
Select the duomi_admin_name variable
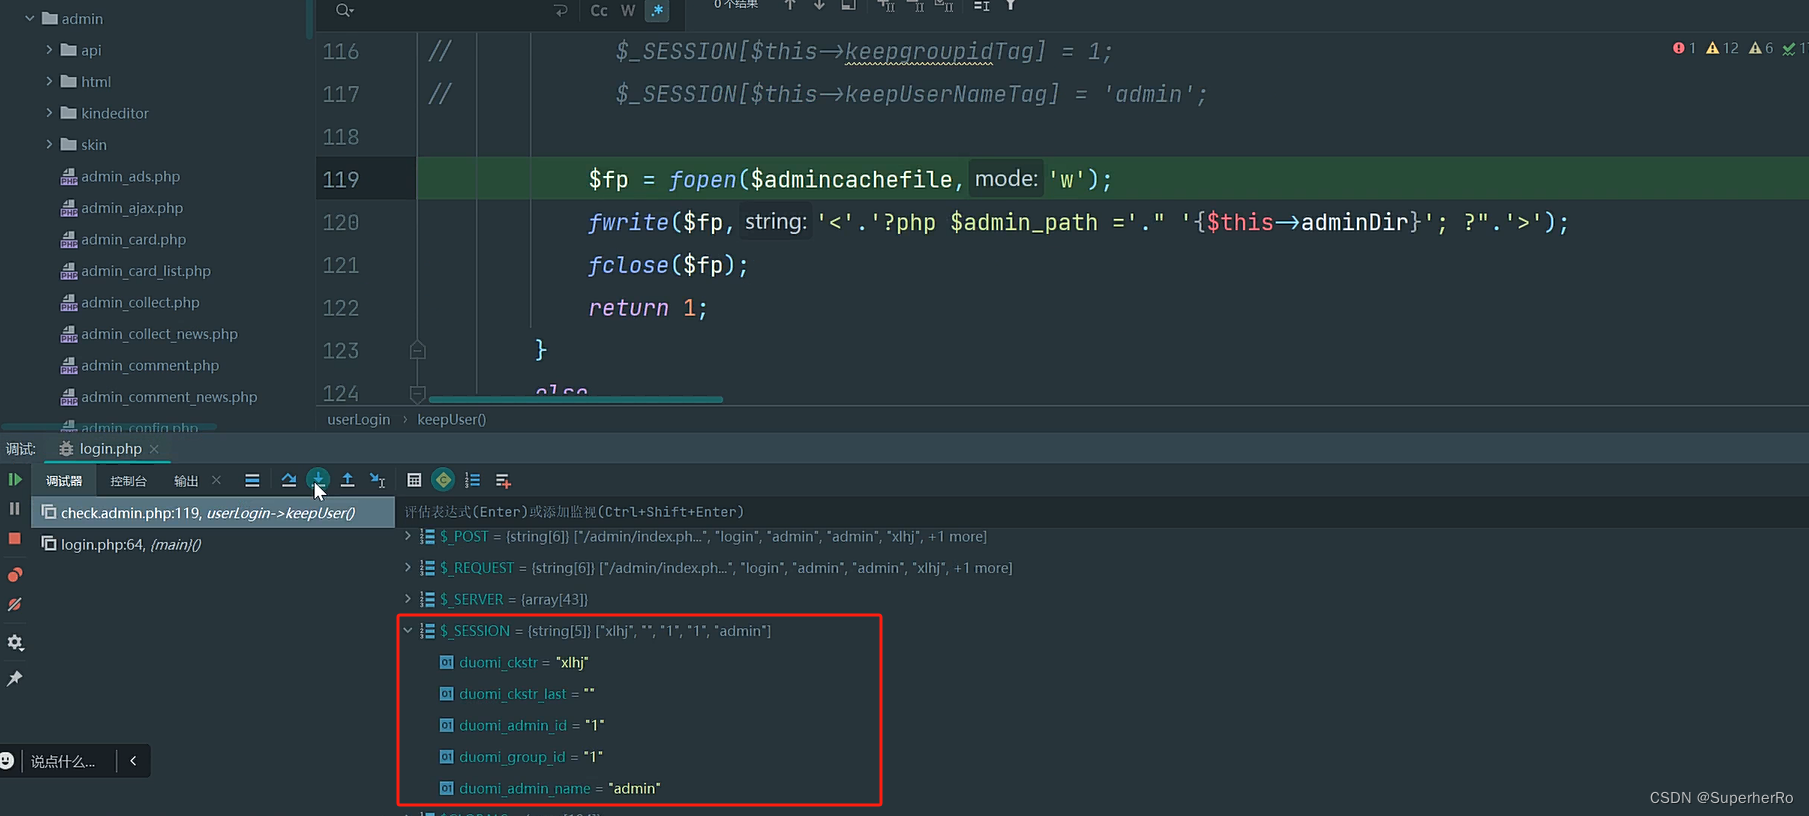point(550,788)
